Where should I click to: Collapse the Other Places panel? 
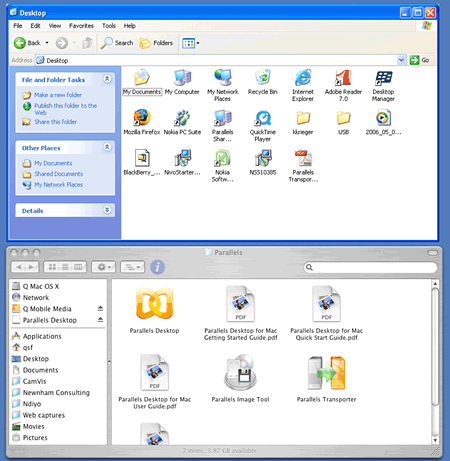coord(107,147)
